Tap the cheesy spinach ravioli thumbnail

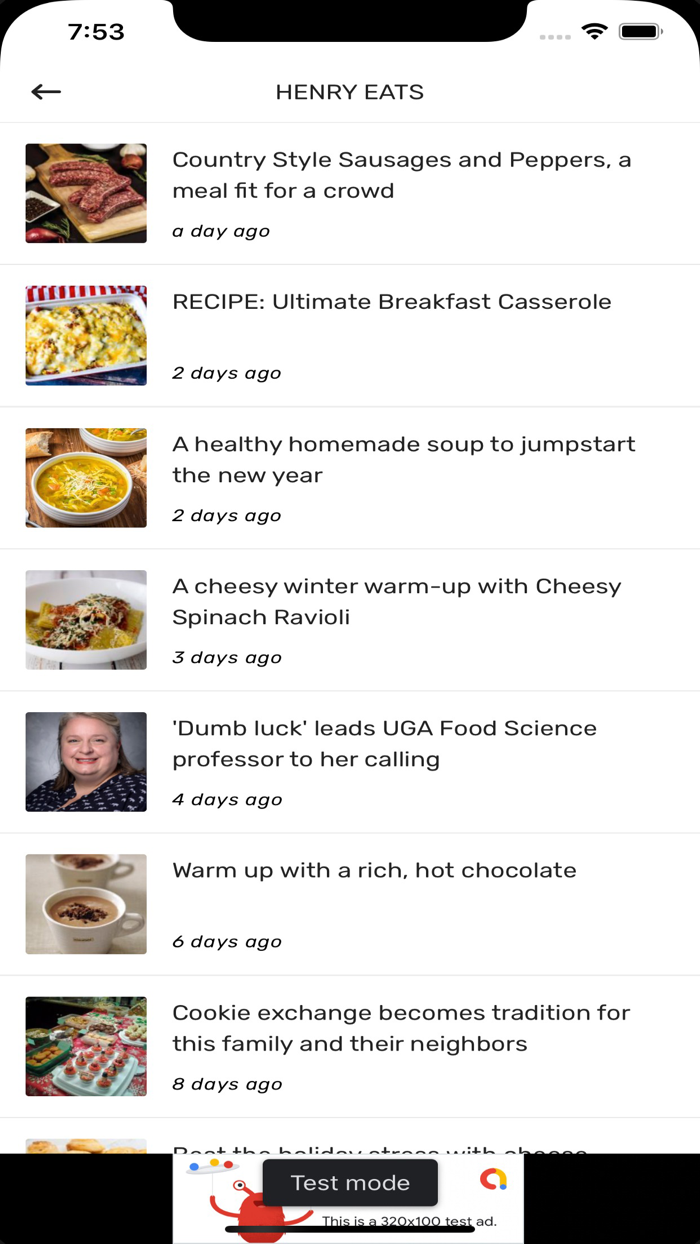(86, 619)
